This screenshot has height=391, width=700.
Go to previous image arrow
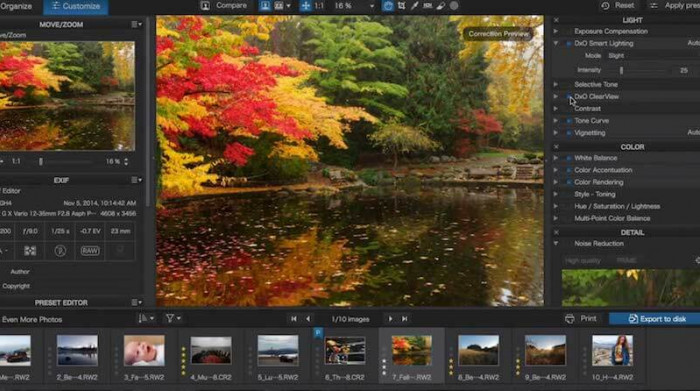[308, 319]
